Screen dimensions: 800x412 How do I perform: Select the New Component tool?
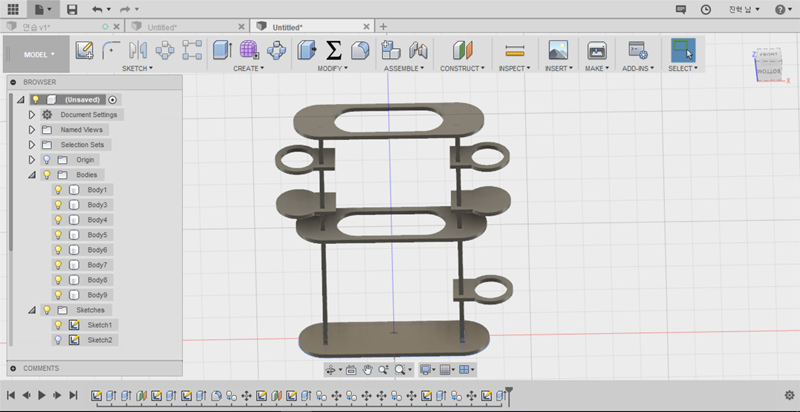391,50
